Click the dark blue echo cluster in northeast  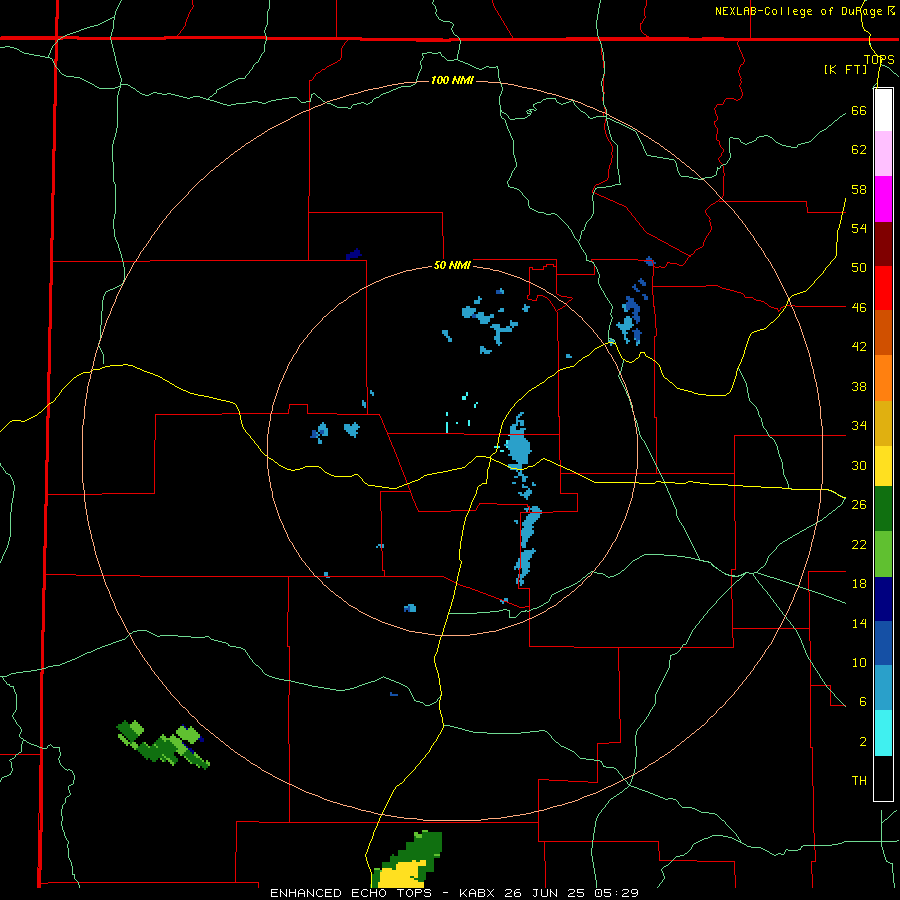click(631, 313)
